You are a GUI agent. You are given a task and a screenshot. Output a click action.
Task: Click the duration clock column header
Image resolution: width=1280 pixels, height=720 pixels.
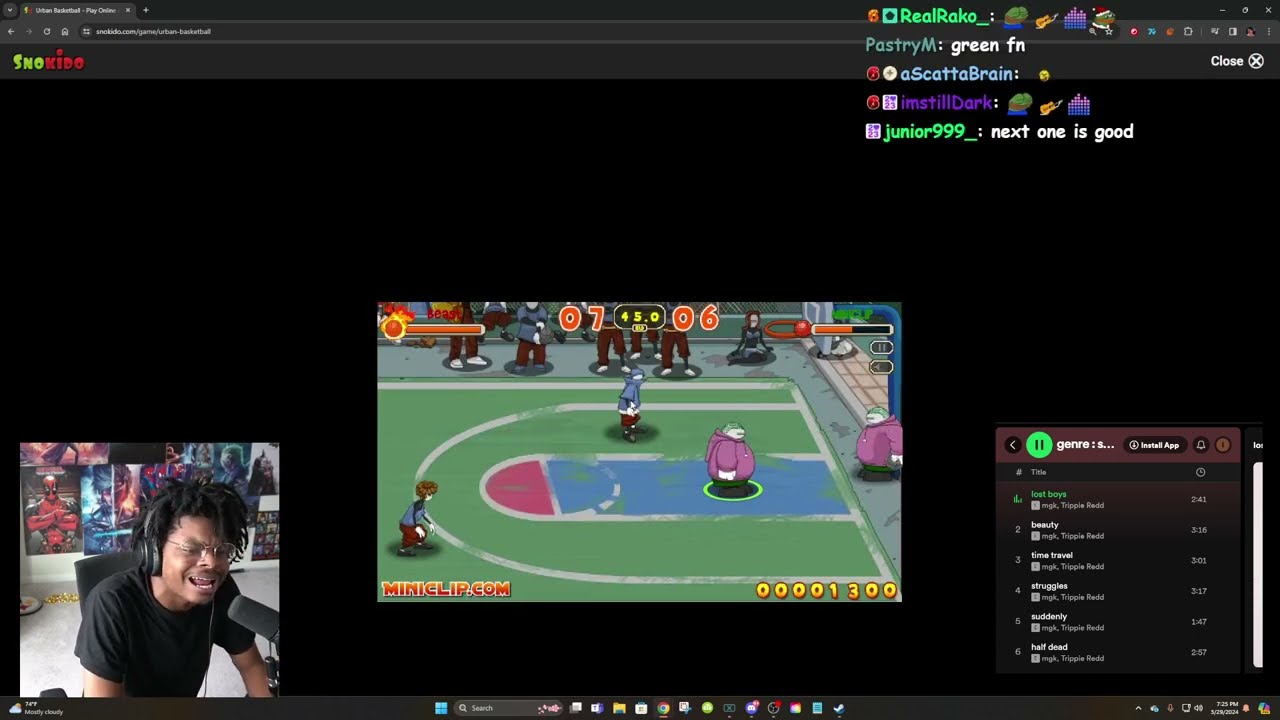pos(1200,472)
